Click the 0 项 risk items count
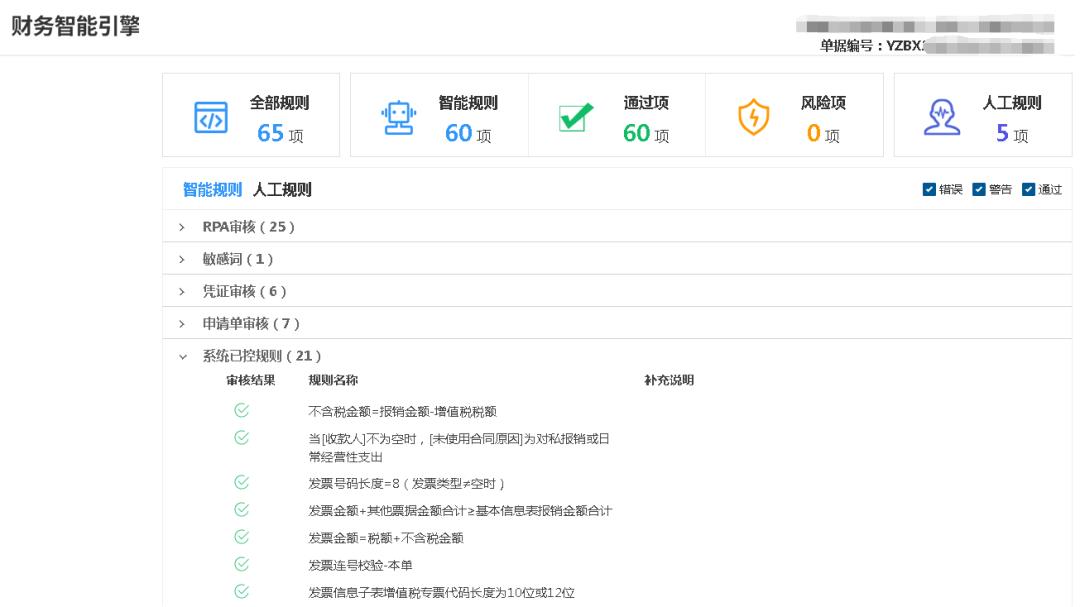Screen dimensions: 1080x607 [x=822, y=133]
